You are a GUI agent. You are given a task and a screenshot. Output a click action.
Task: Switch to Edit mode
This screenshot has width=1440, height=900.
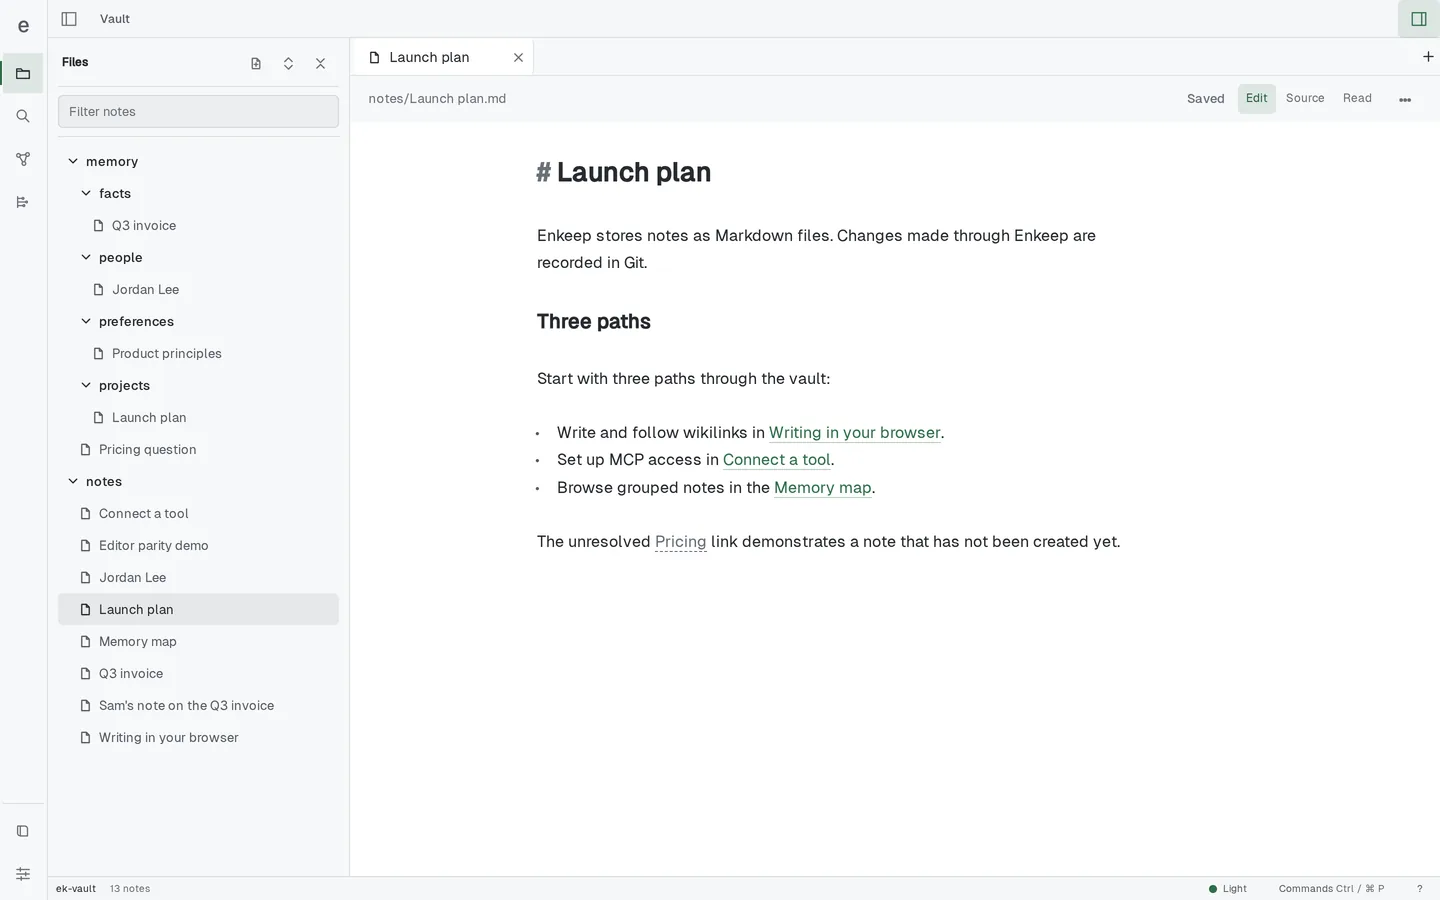pyautogui.click(x=1257, y=98)
